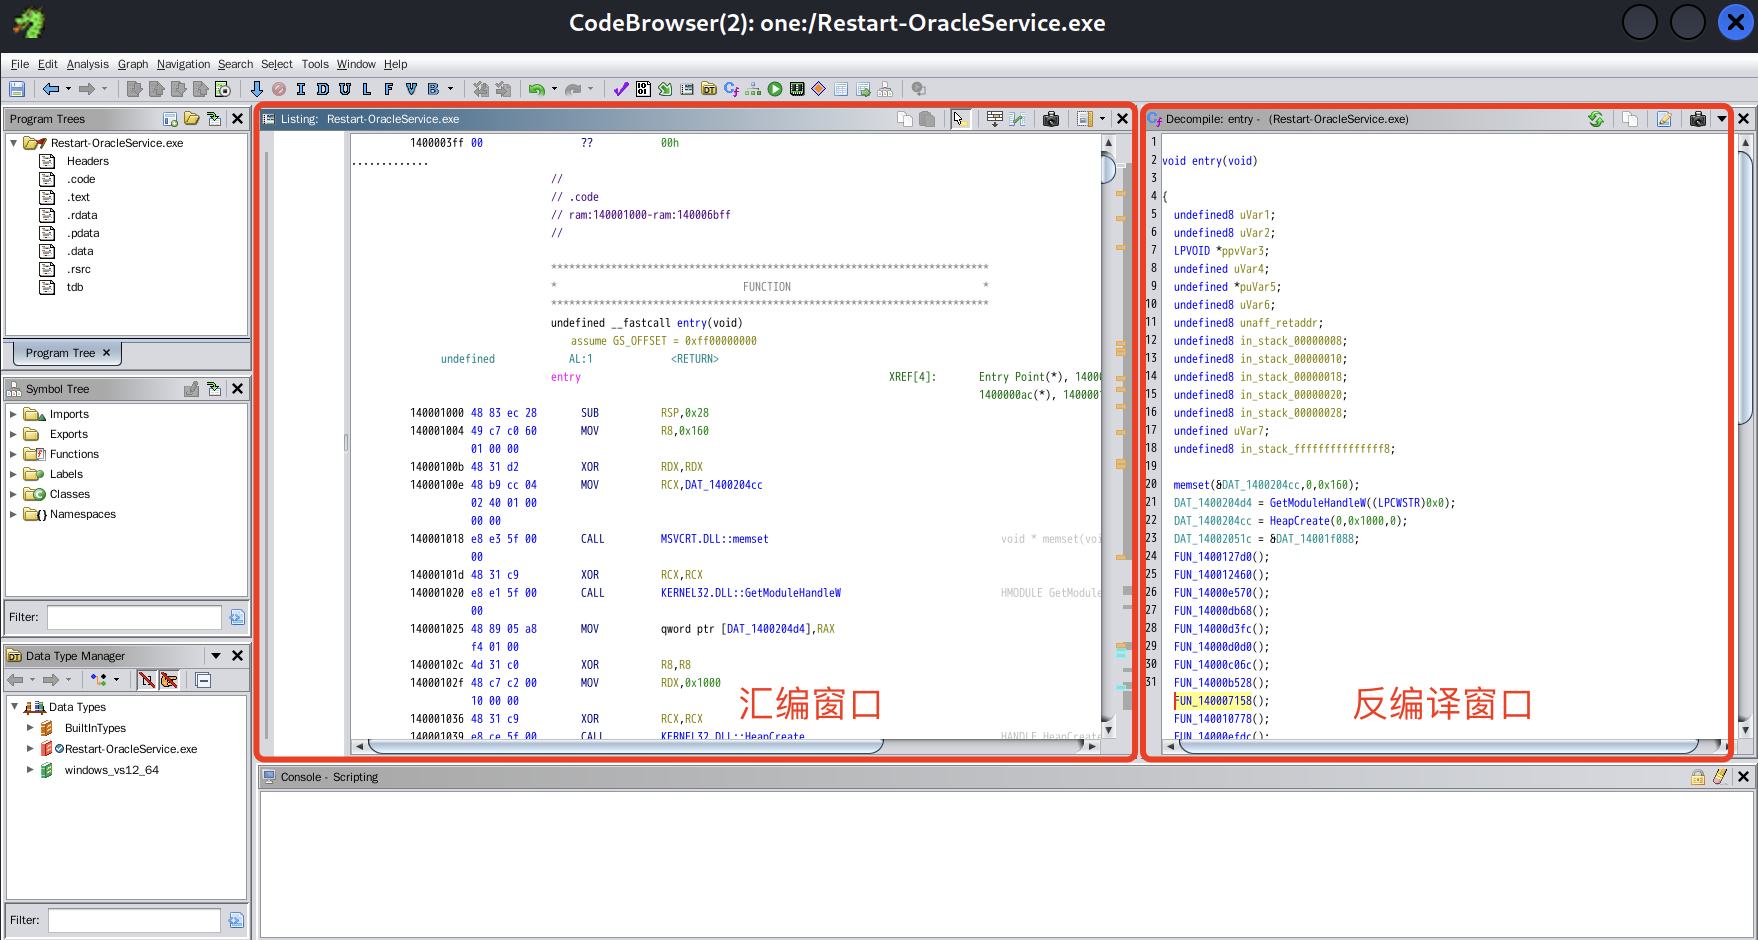Click the Data Type Manager toolbar icon
1758x940 pixels.
709,89
